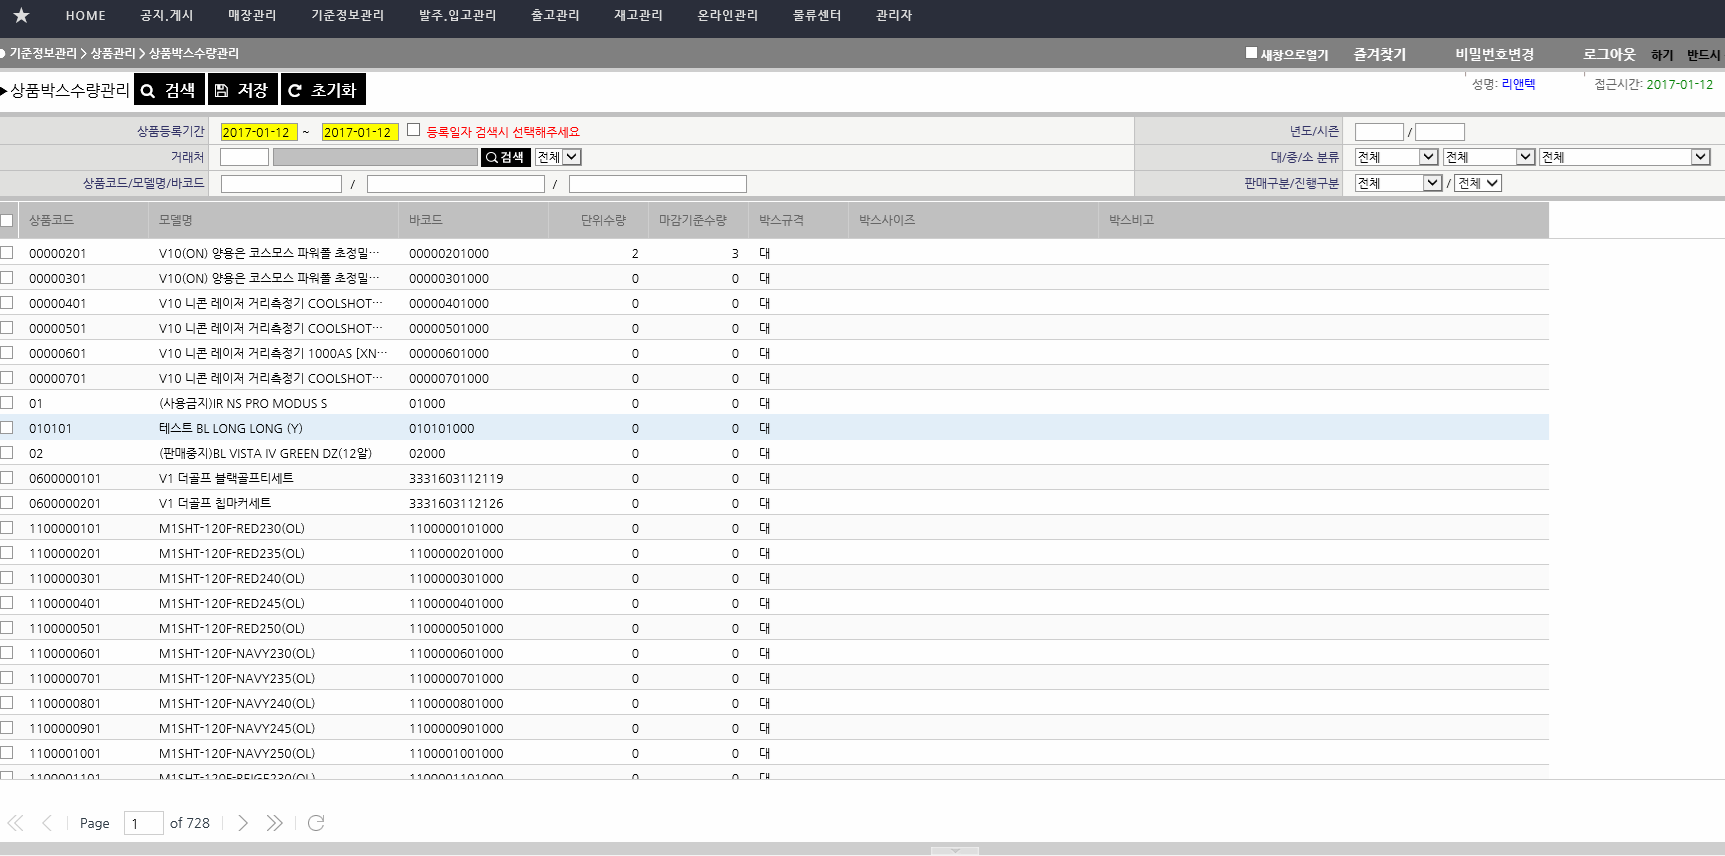The height and width of the screenshot is (856, 1725).
Task: Expand the first 대/중/소 분류 dropdown
Action: [1396, 157]
